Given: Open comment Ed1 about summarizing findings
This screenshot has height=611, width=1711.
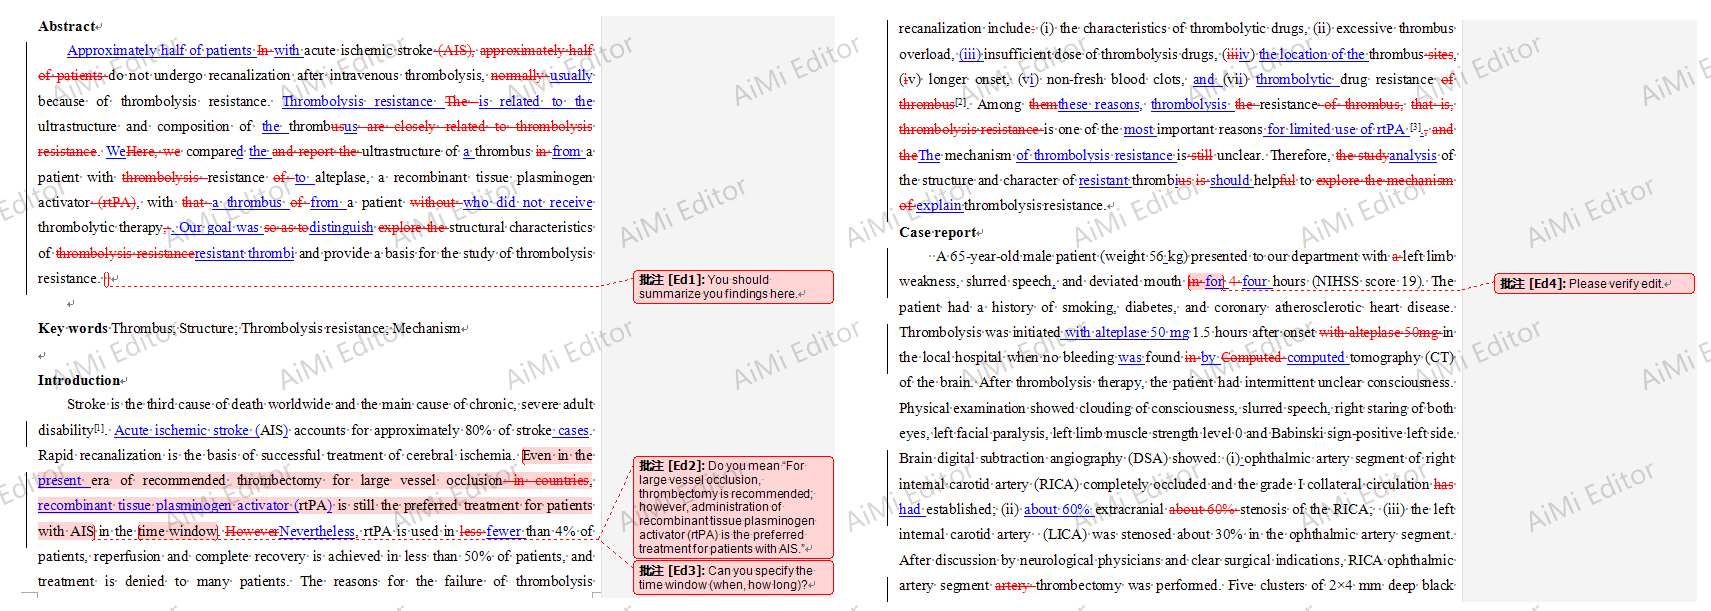Looking at the screenshot, I should point(733,287).
